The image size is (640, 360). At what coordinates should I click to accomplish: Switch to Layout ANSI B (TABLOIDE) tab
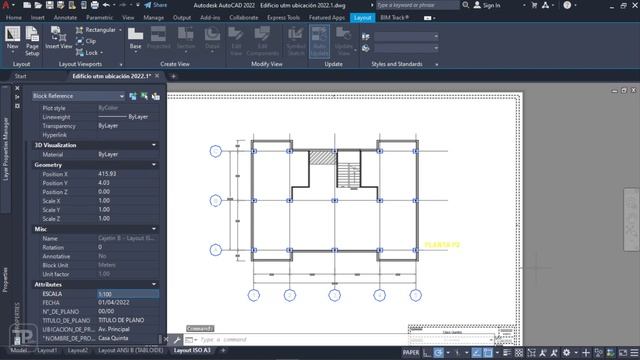pos(131,350)
